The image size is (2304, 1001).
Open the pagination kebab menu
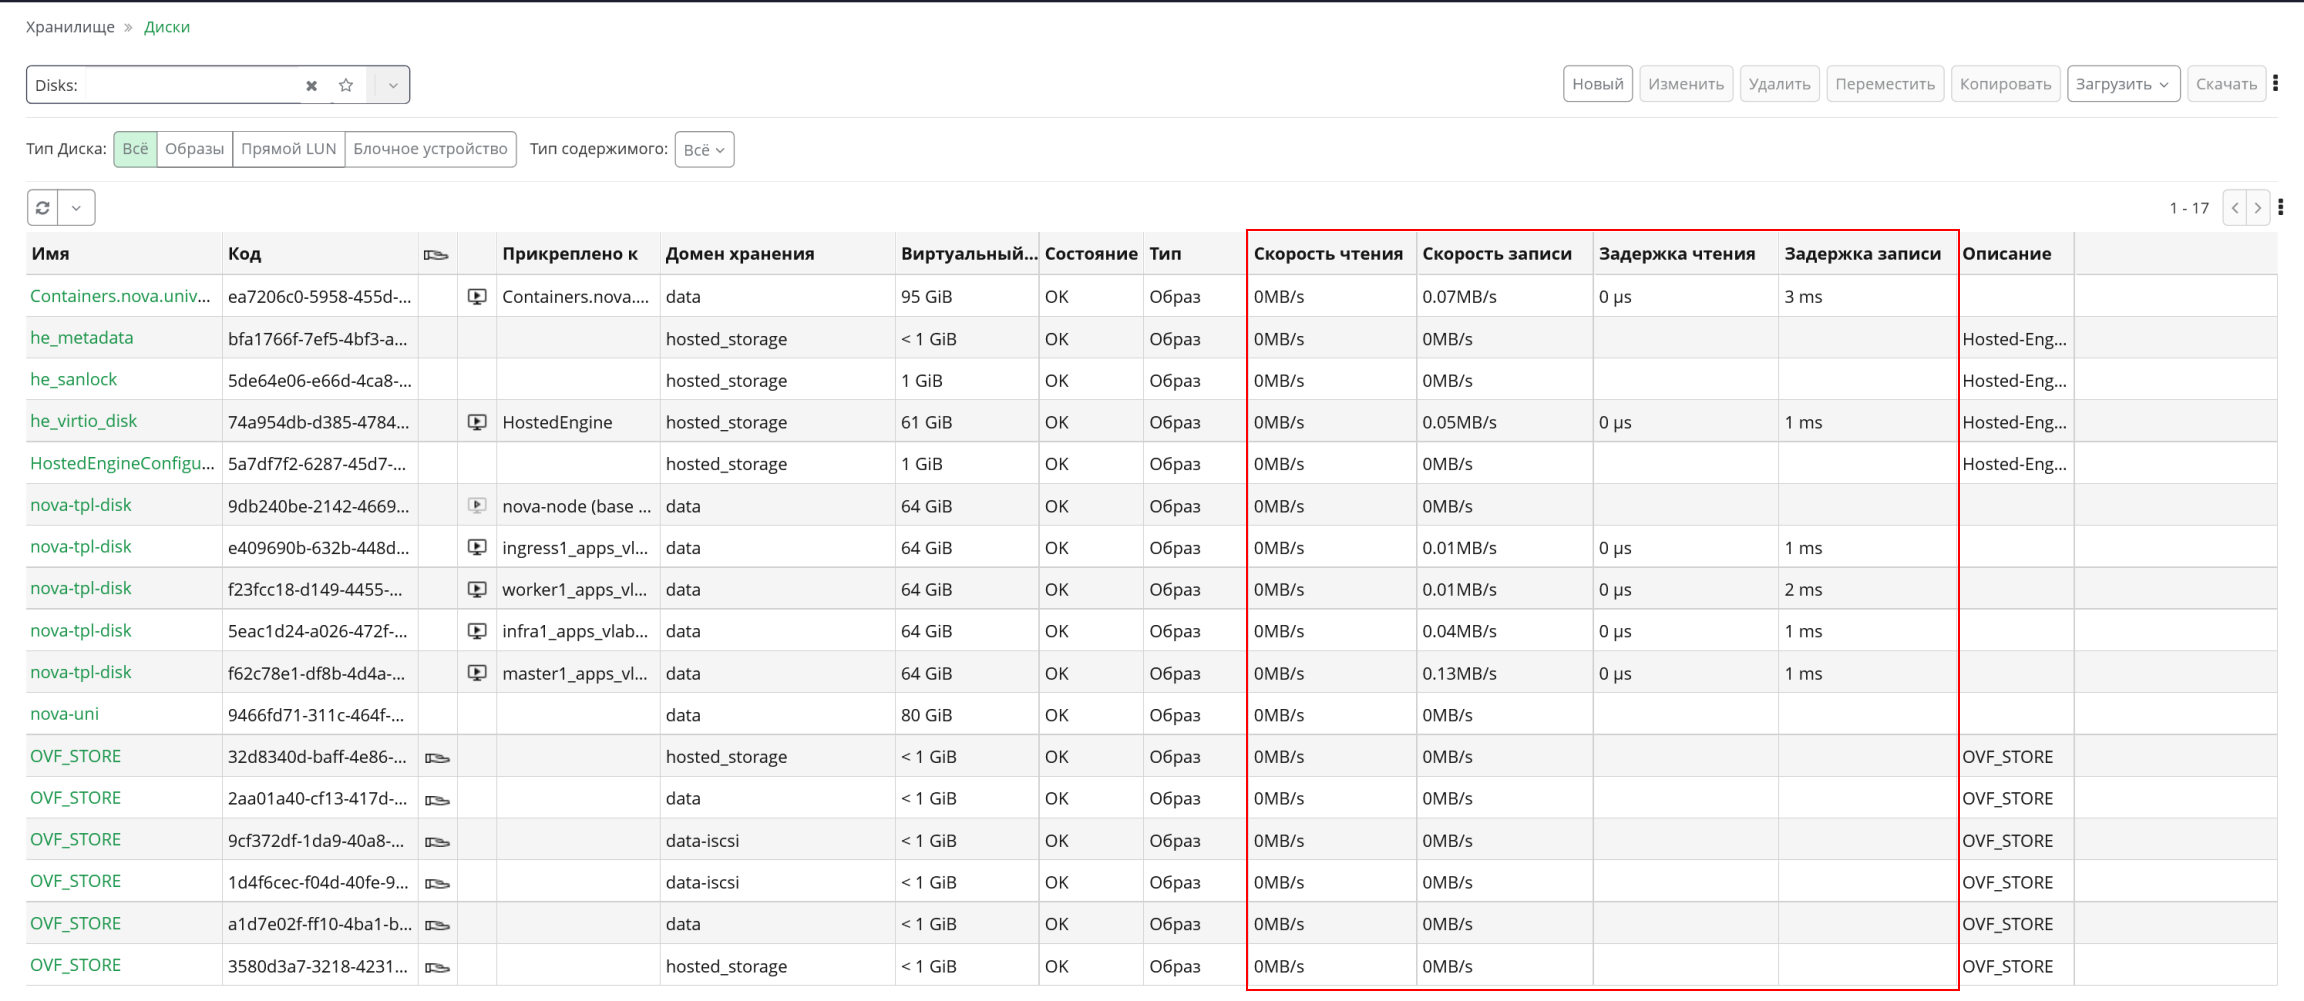tap(2281, 207)
